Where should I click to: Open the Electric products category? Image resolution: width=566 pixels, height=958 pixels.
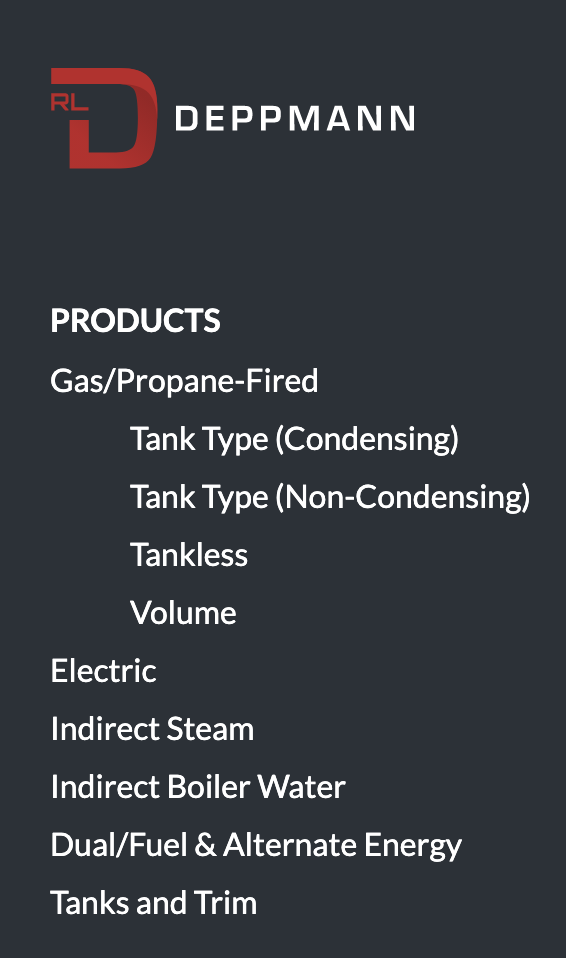click(103, 671)
